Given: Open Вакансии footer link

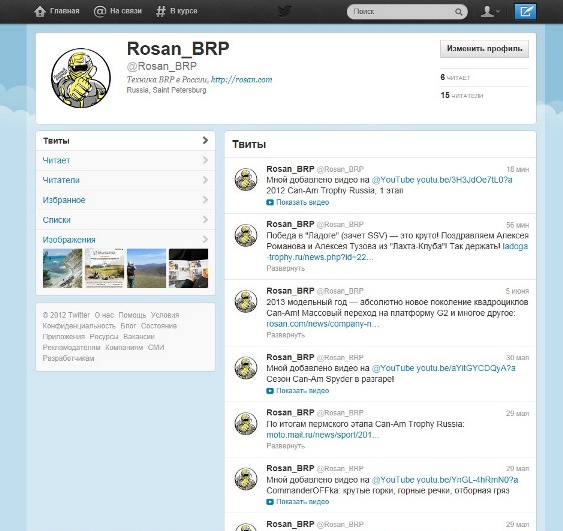Looking at the screenshot, I should 139,336.
